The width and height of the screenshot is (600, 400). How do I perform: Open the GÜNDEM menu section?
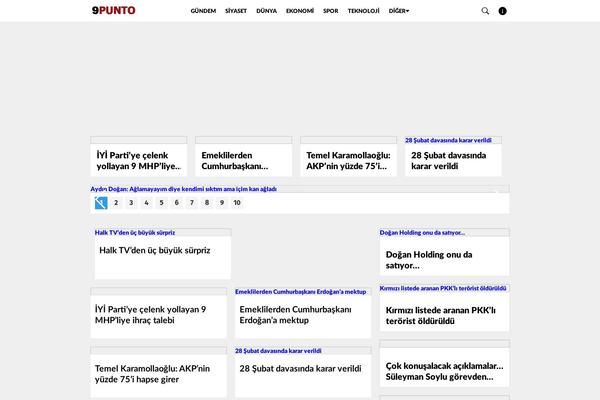pyautogui.click(x=203, y=11)
